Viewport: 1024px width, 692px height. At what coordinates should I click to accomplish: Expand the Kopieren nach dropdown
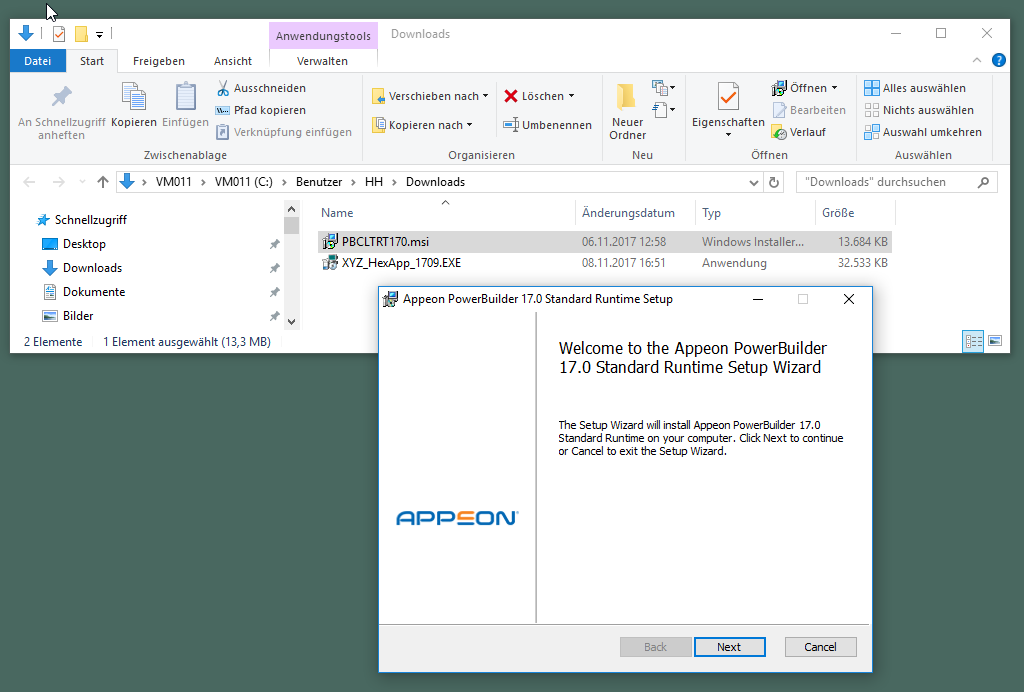click(x=470, y=125)
